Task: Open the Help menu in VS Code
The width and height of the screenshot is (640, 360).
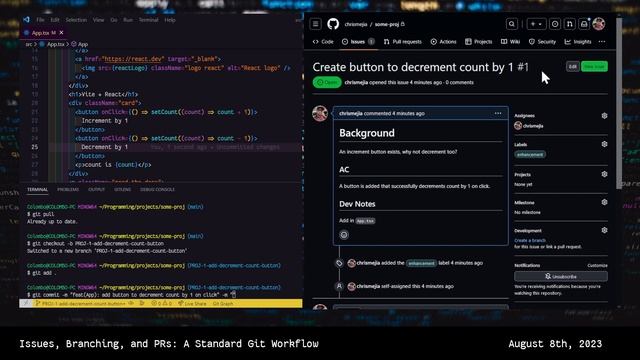Action: tap(170, 20)
